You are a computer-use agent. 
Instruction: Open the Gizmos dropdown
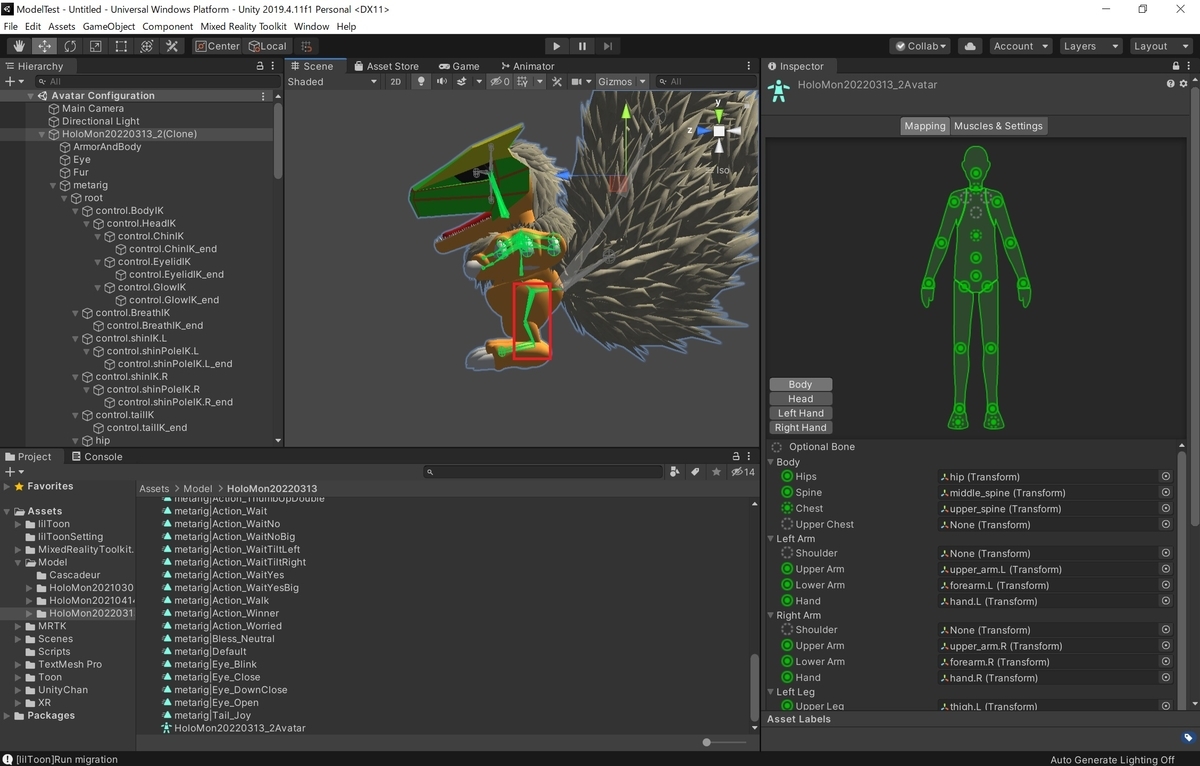click(623, 81)
